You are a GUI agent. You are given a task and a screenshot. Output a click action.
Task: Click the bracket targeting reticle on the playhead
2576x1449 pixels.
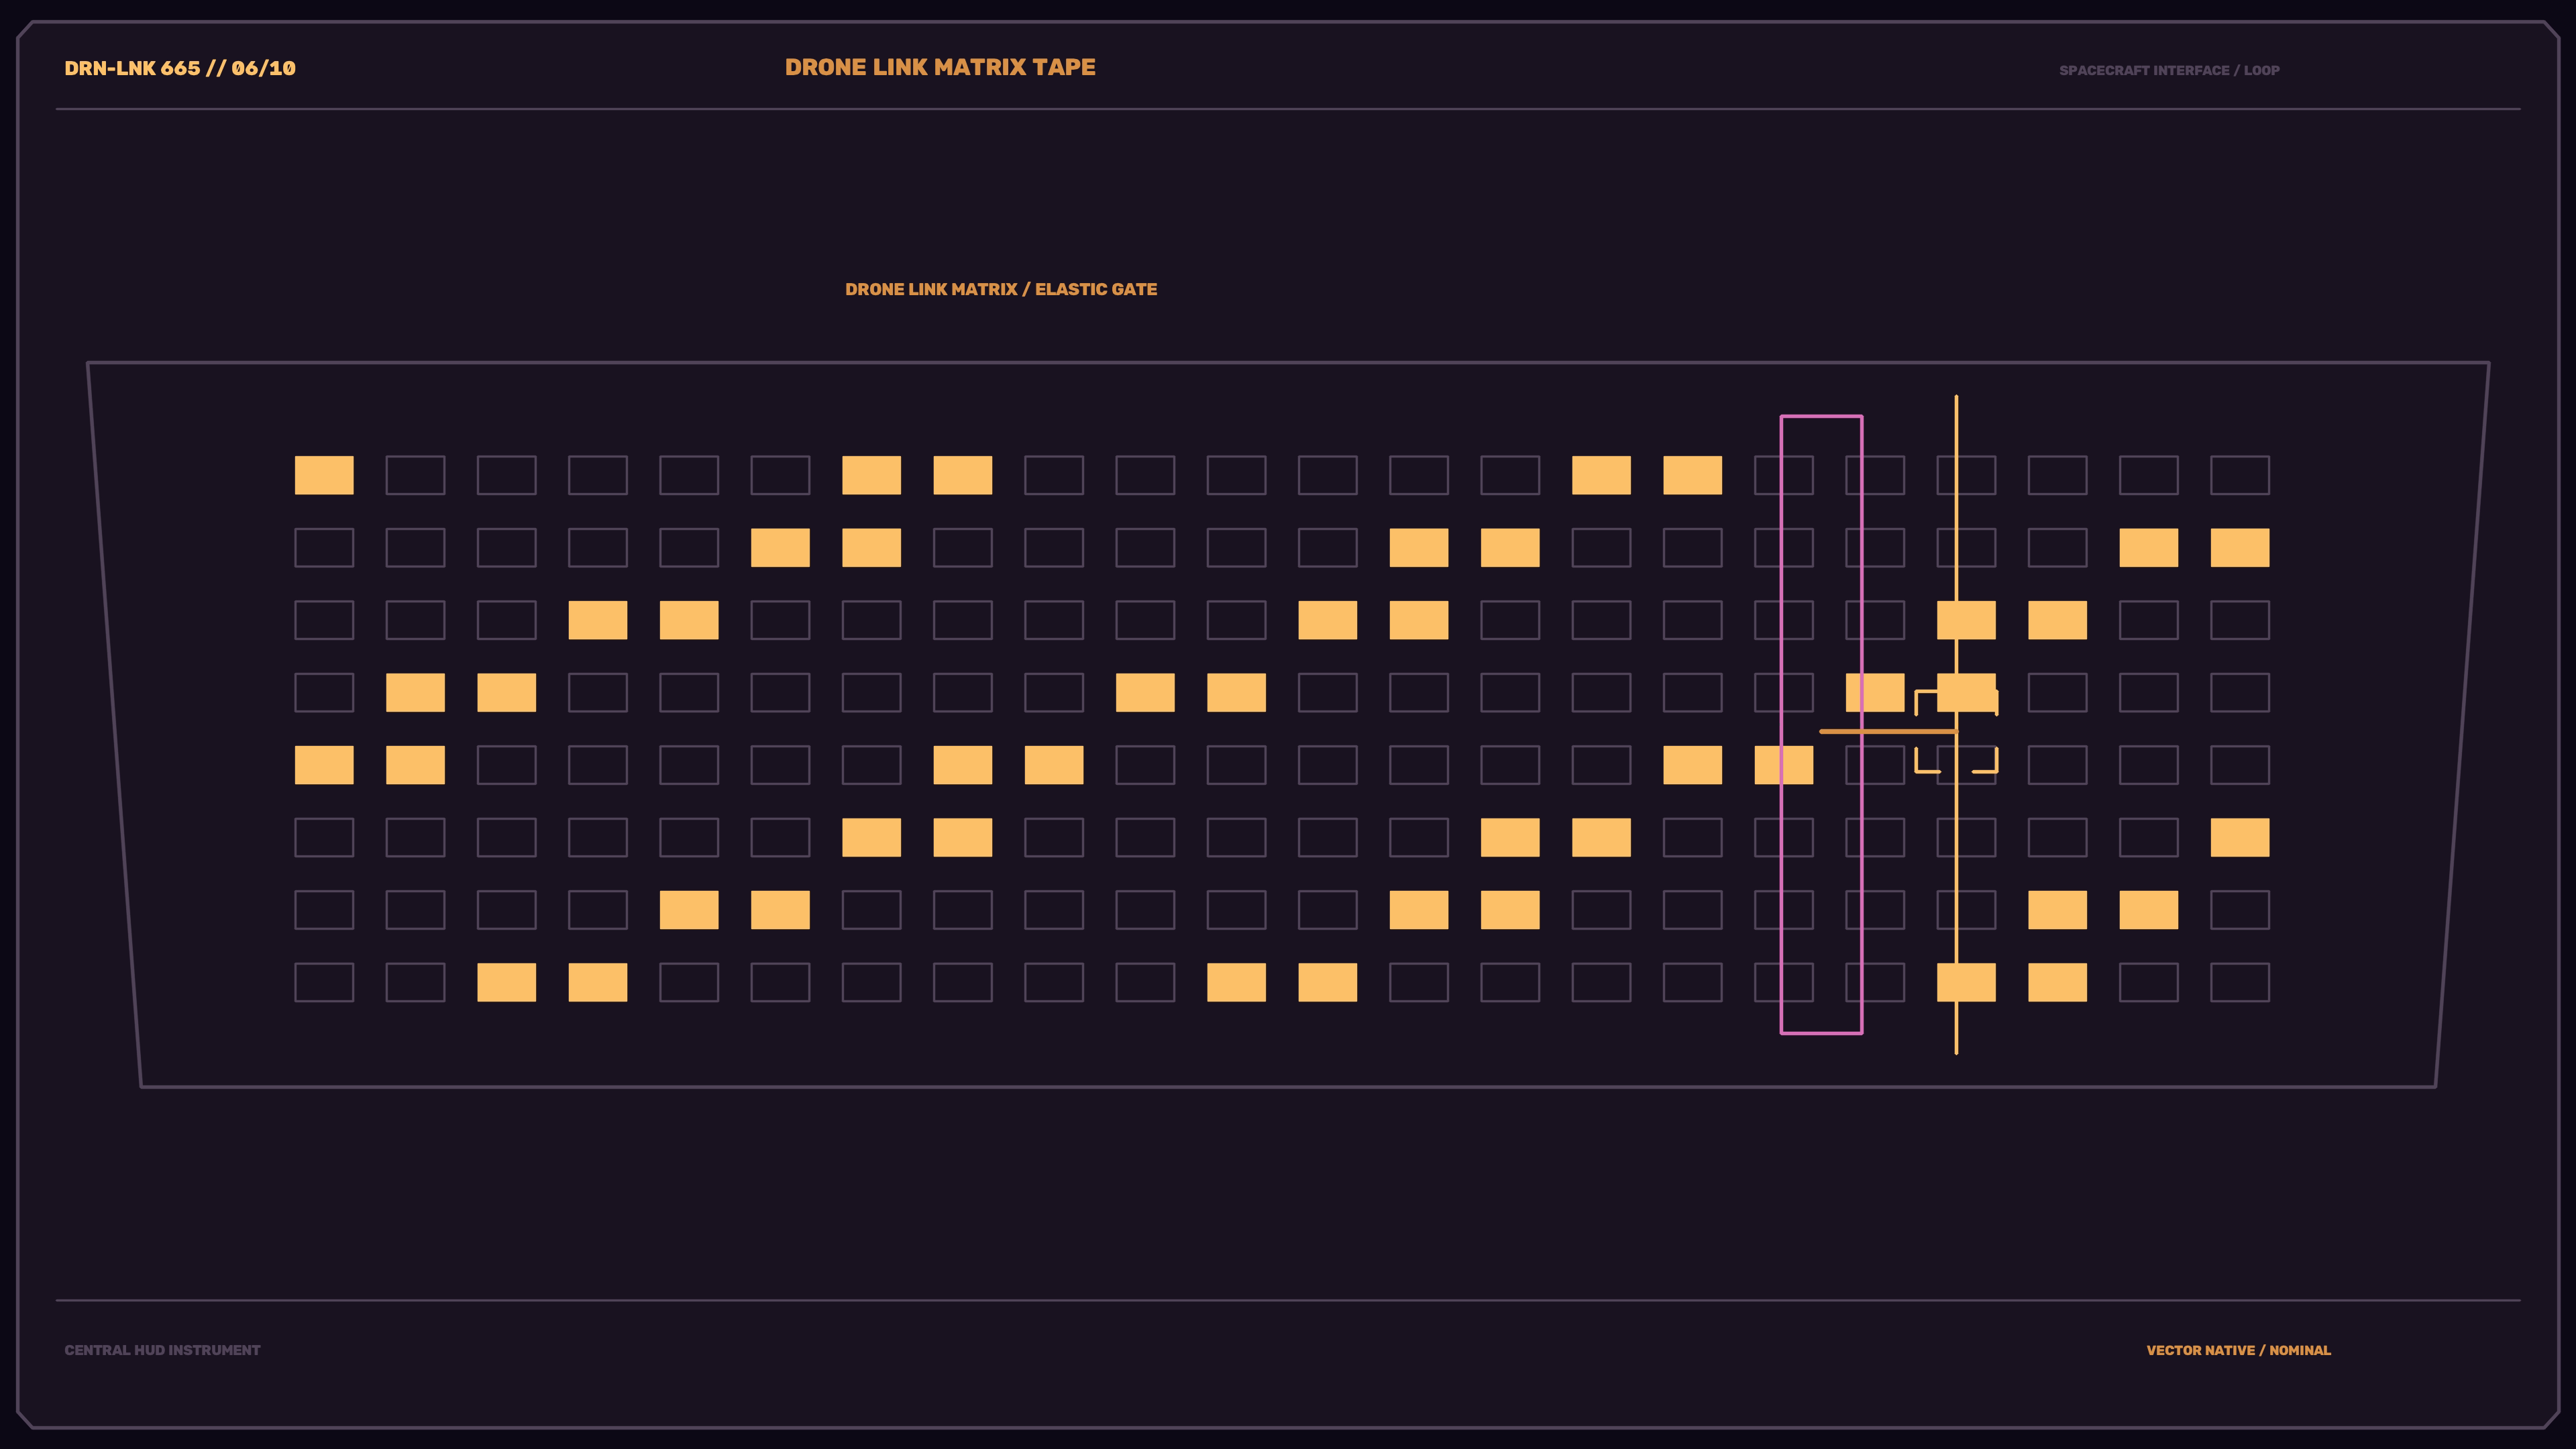click(1956, 732)
